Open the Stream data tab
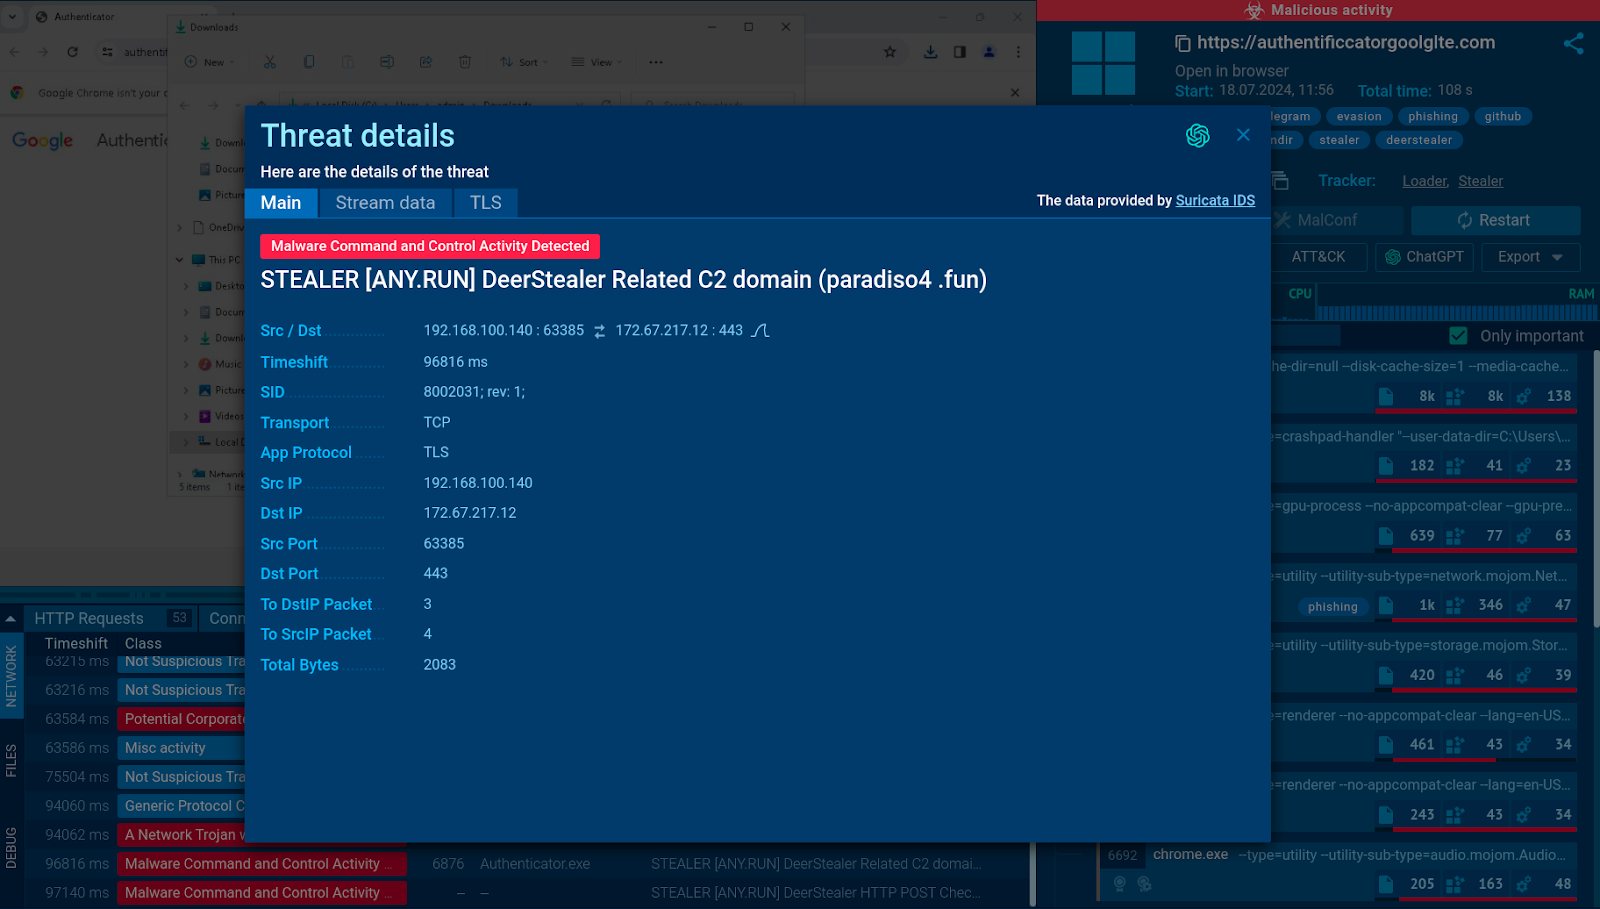The image size is (1600, 909). pyautogui.click(x=385, y=203)
